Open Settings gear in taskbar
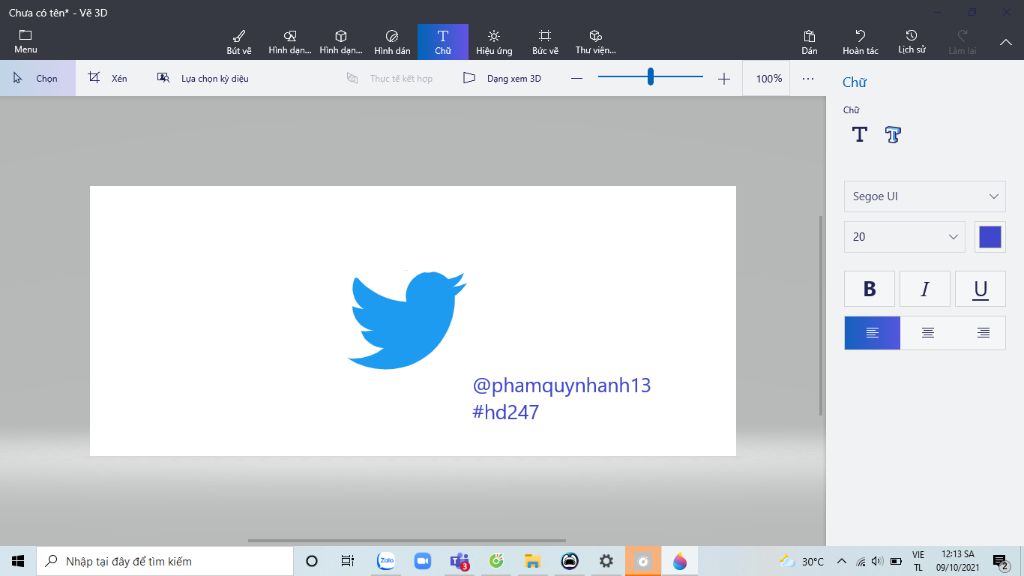This screenshot has height=576, width=1024. 606,561
